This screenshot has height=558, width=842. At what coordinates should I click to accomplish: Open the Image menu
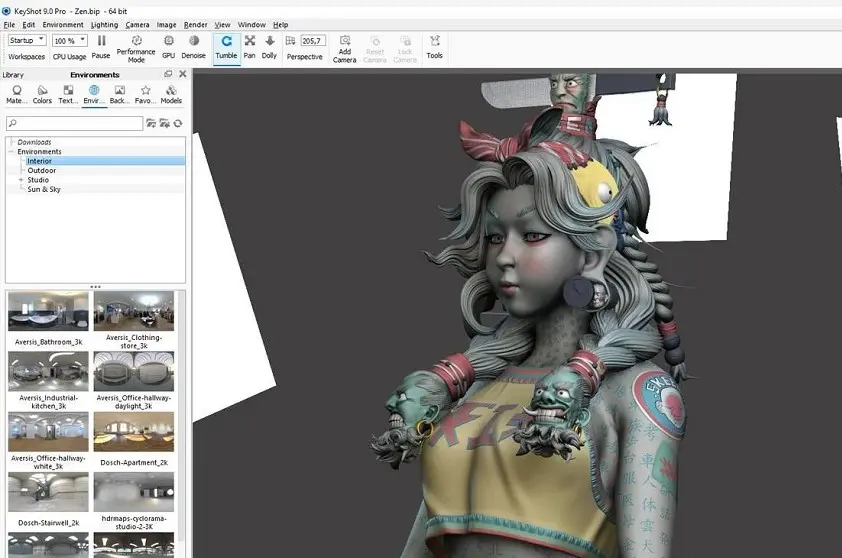pyautogui.click(x=166, y=25)
